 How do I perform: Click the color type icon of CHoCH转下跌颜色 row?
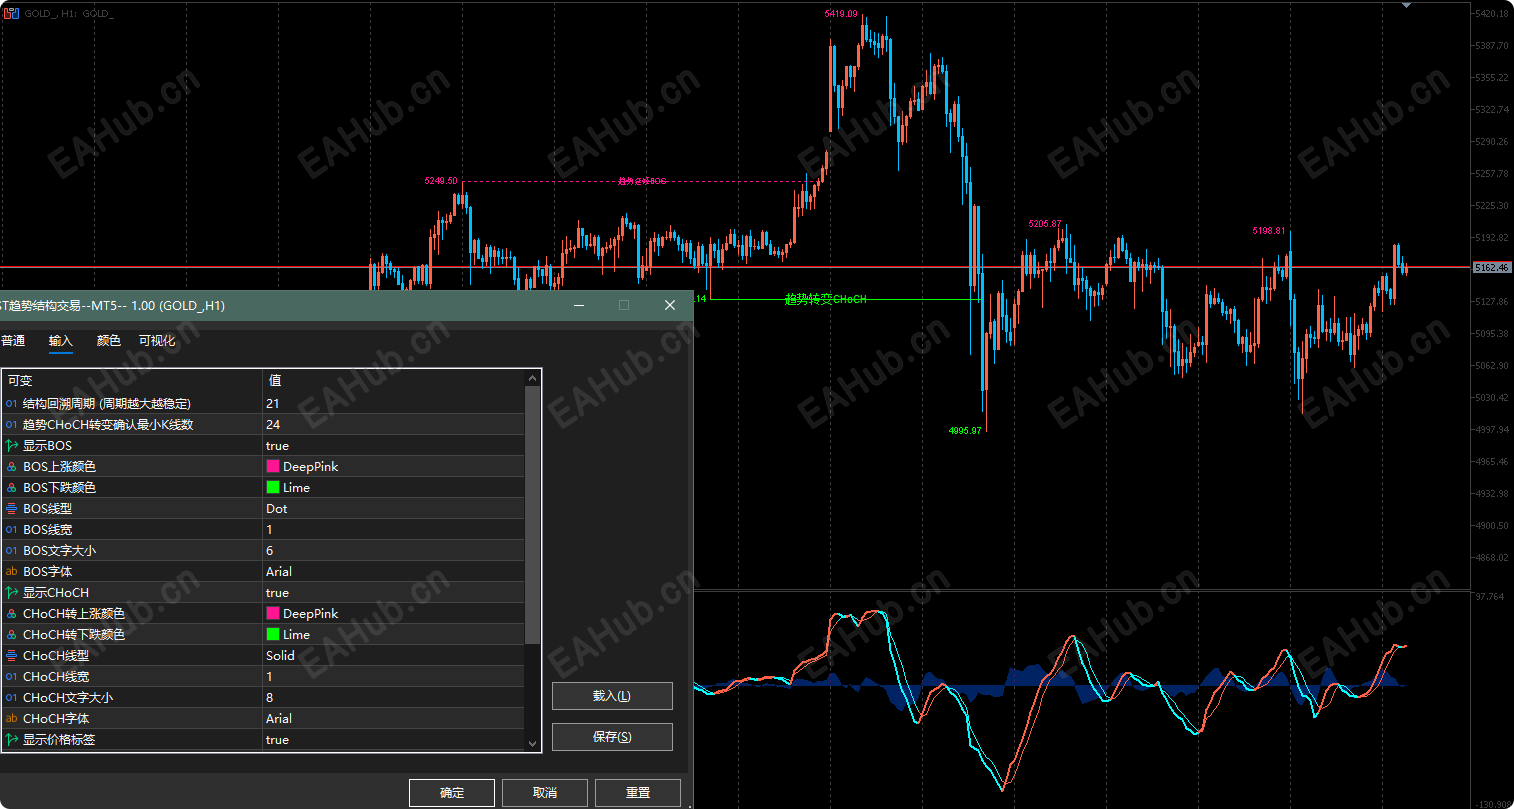tap(12, 635)
